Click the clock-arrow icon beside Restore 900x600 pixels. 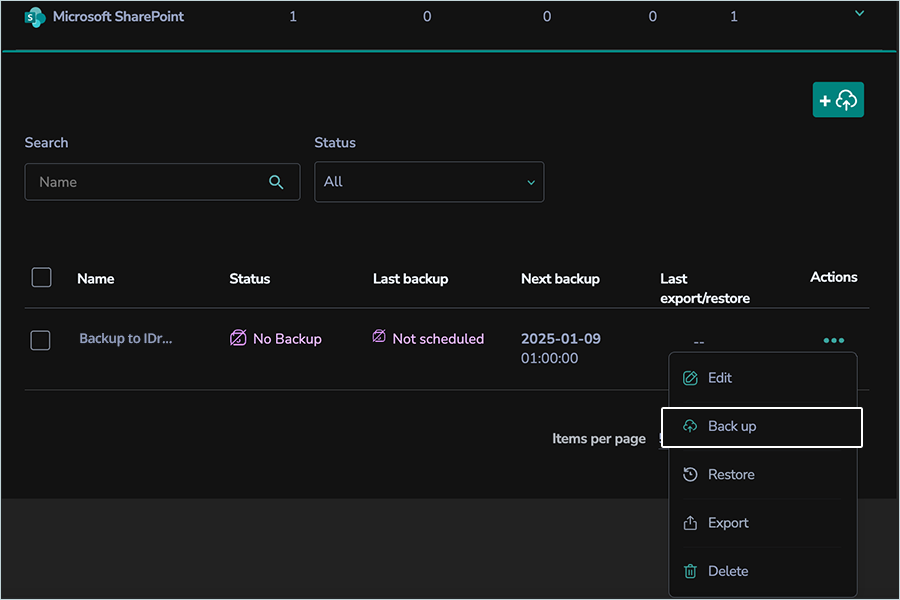[x=690, y=475]
